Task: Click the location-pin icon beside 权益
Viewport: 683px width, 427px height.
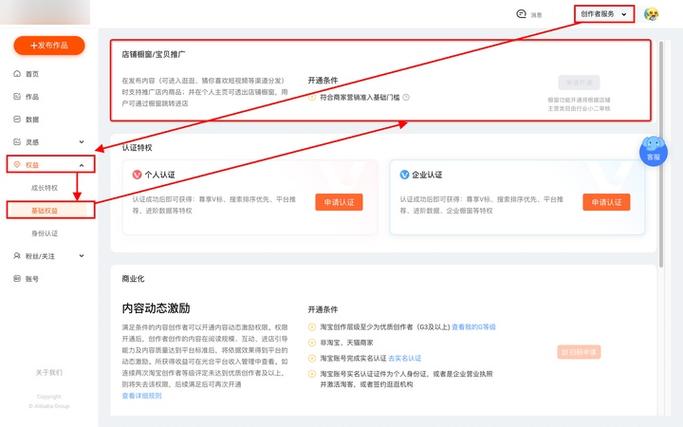Action: tap(17, 164)
